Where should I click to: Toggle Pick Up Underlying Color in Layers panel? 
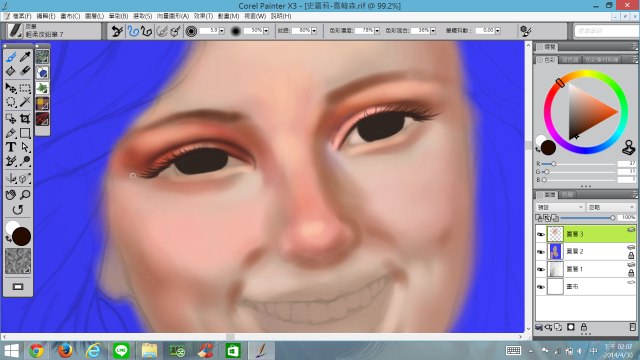click(x=547, y=218)
